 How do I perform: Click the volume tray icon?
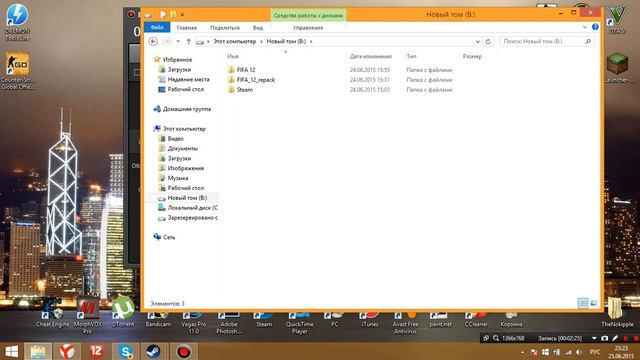pyautogui.click(x=578, y=352)
